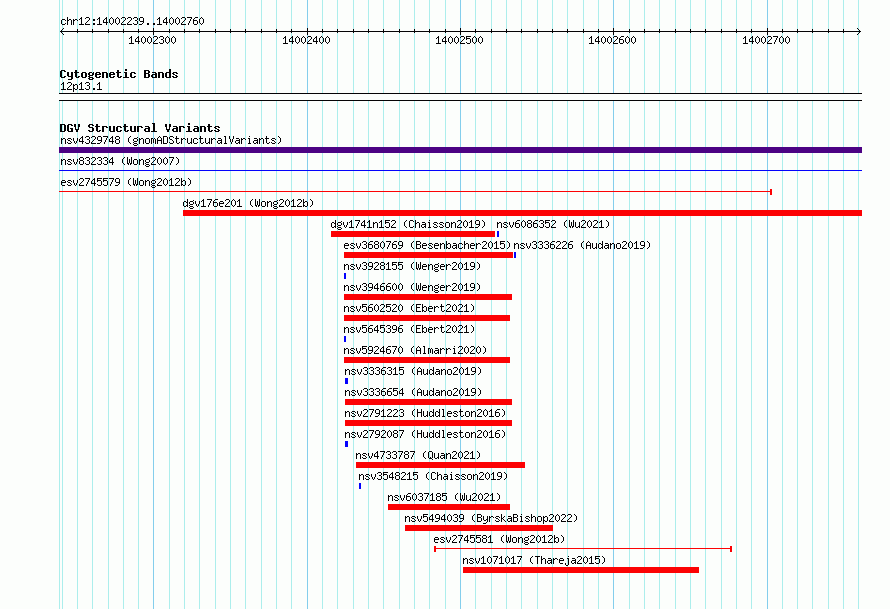
Task: Click the nsv3336654 red feature bar
Action: pyautogui.click(x=429, y=402)
